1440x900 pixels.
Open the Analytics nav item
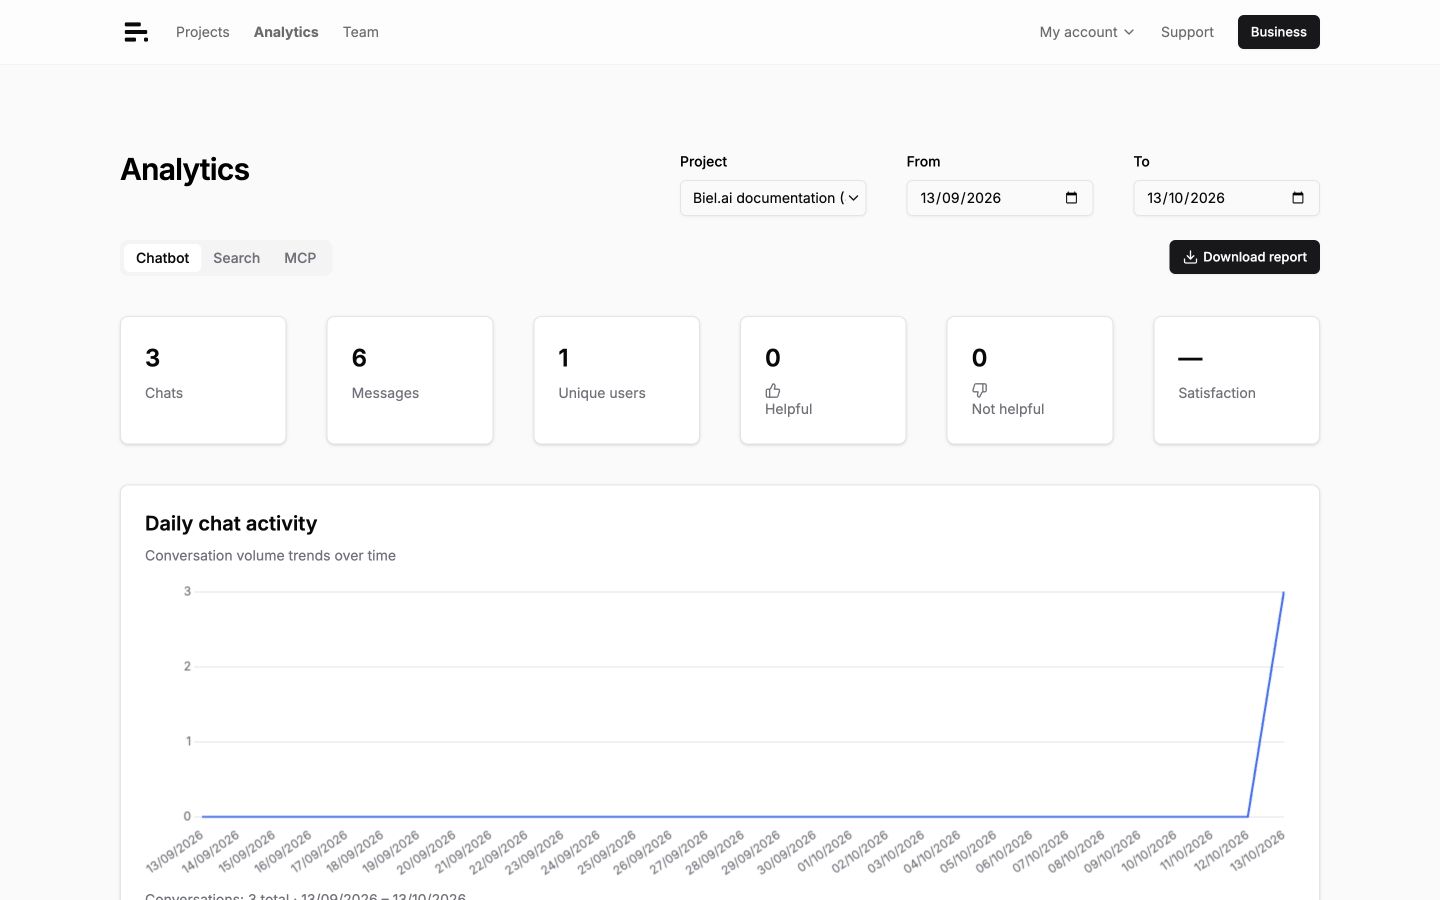(x=286, y=32)
